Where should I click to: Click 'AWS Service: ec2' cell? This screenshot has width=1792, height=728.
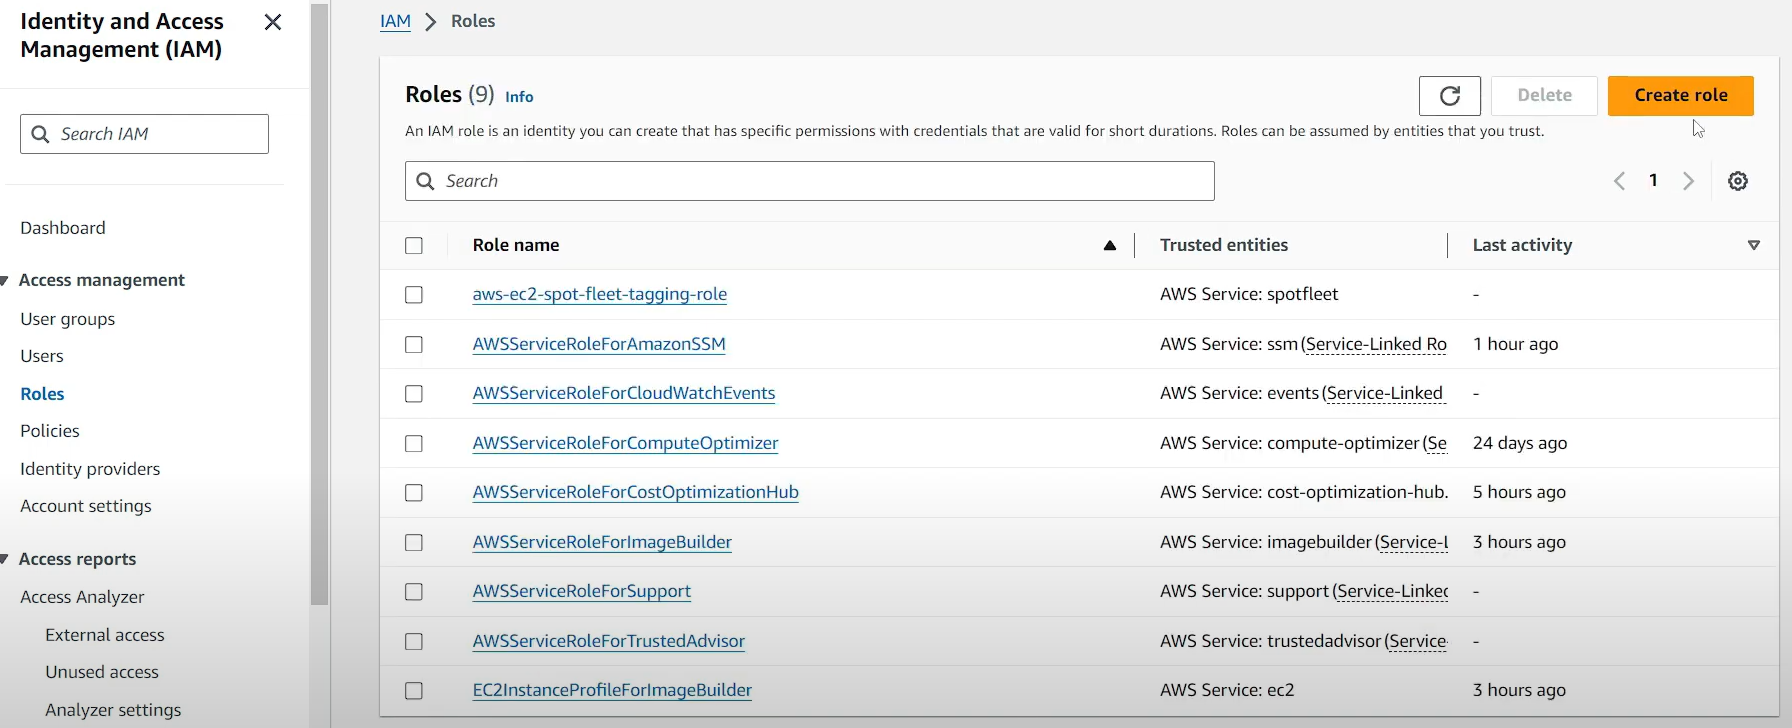1227,690
